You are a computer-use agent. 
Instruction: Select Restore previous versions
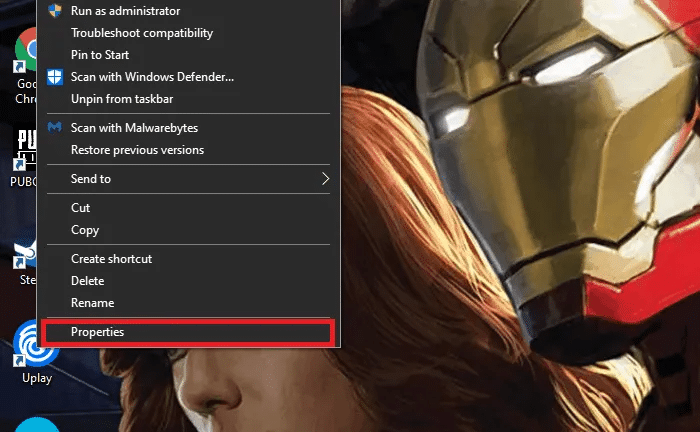(188, 150)
